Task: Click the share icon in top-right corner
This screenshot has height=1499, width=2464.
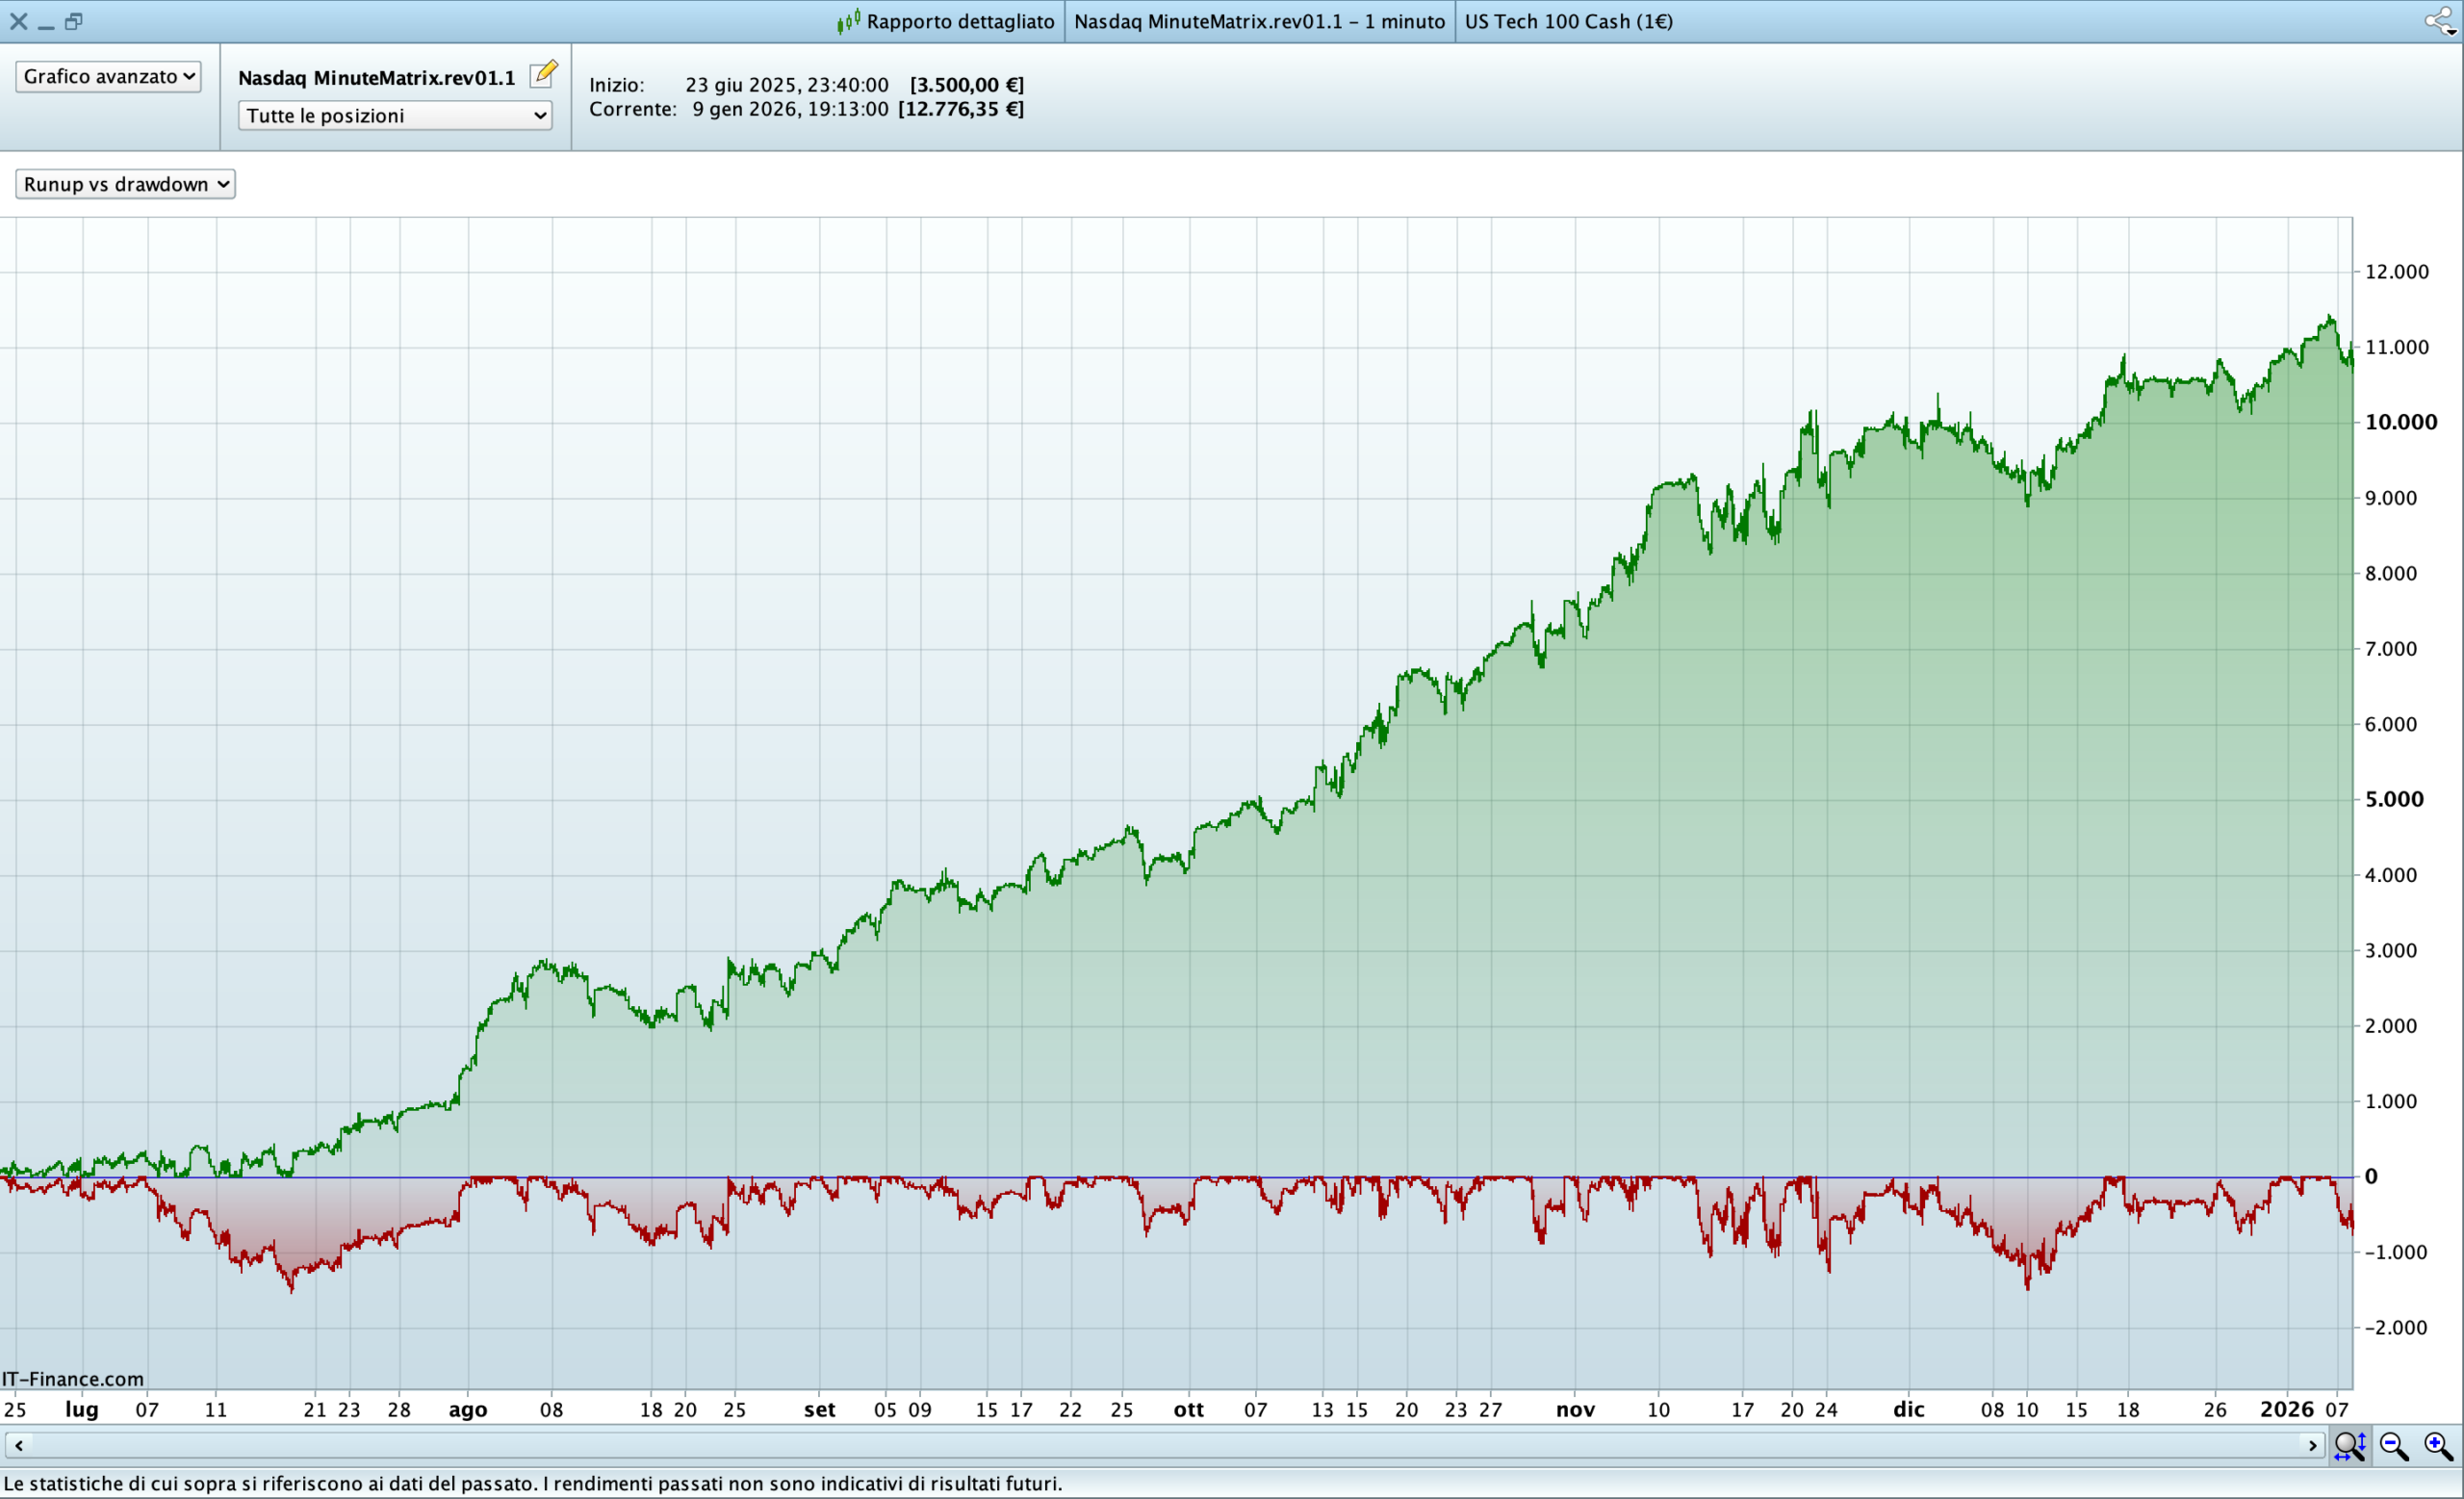Action: coord(2438,21)
